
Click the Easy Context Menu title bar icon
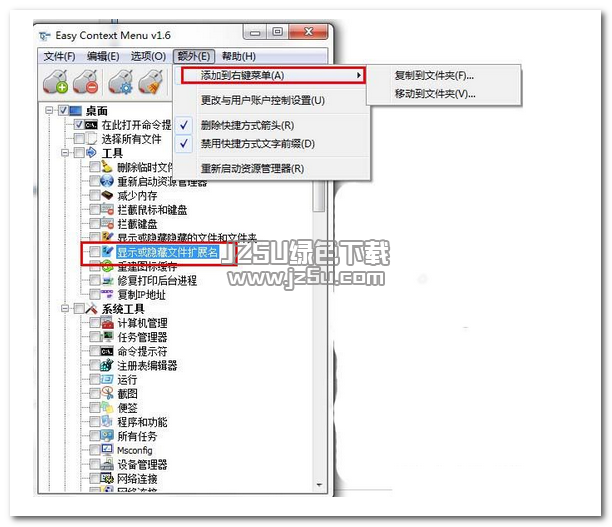[x=44, y=36]
